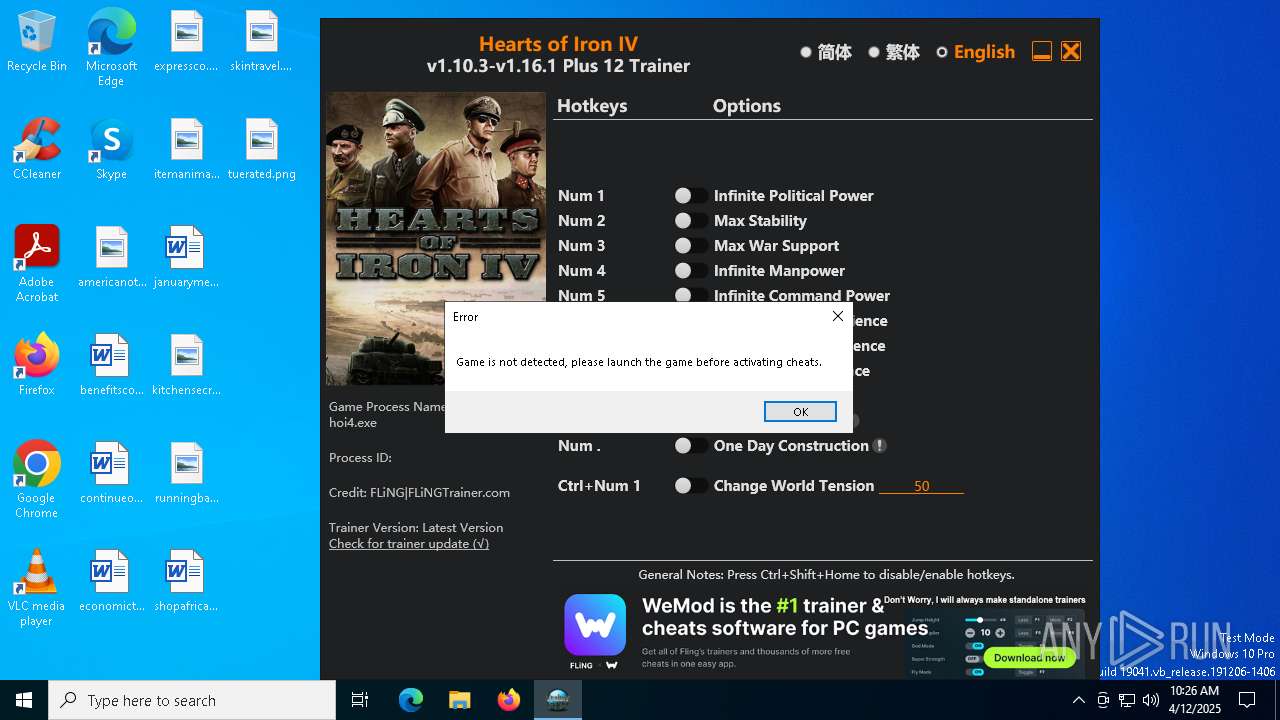Open Skype desktop icon
This screenshot has height=720, width=1280.
111,150
